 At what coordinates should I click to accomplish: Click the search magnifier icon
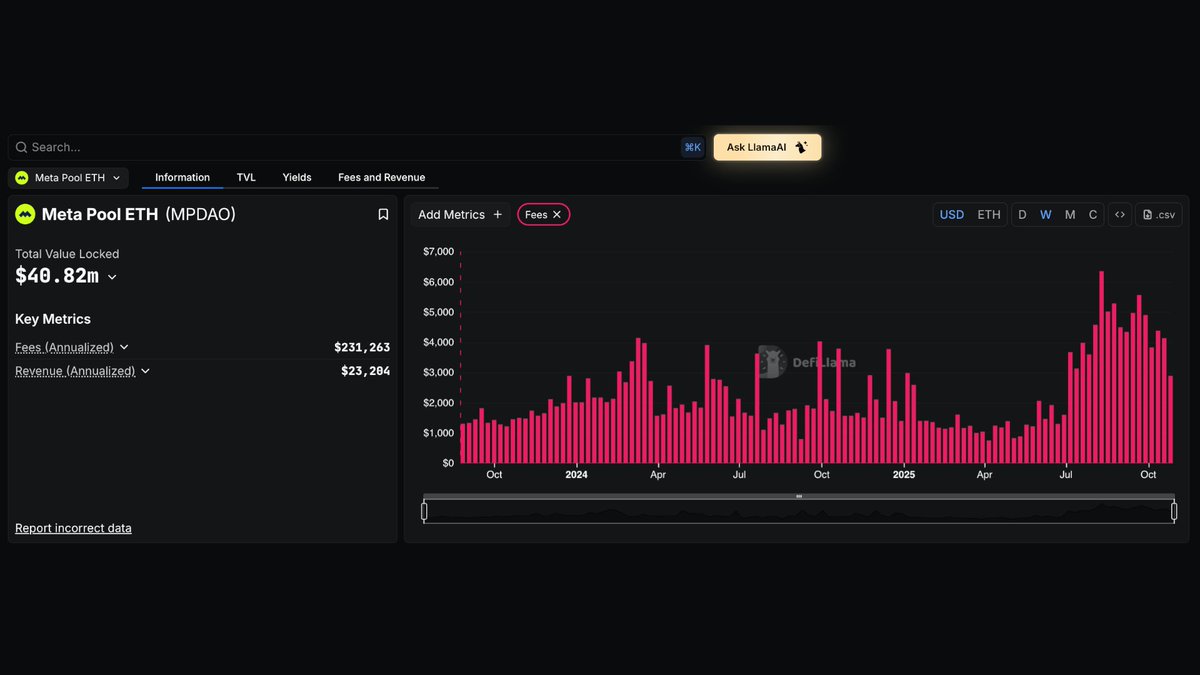point(21,147)
